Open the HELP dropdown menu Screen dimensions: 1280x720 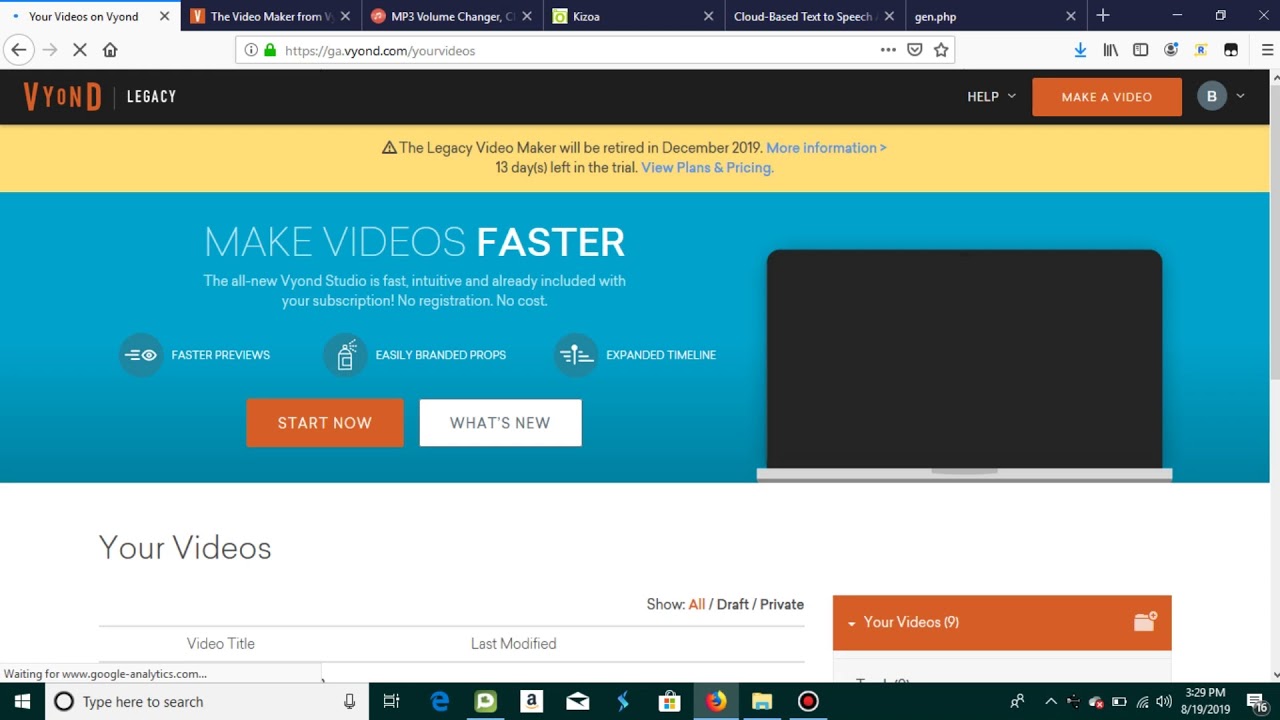(991, 97)
